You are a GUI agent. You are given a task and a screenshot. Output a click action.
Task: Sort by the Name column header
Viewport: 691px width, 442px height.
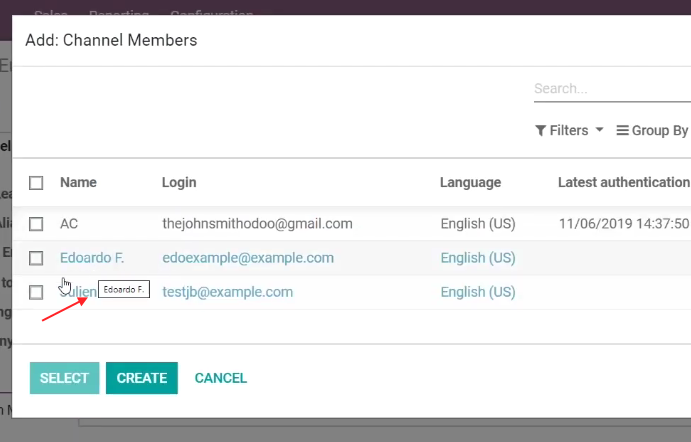[x=78, y=182]
